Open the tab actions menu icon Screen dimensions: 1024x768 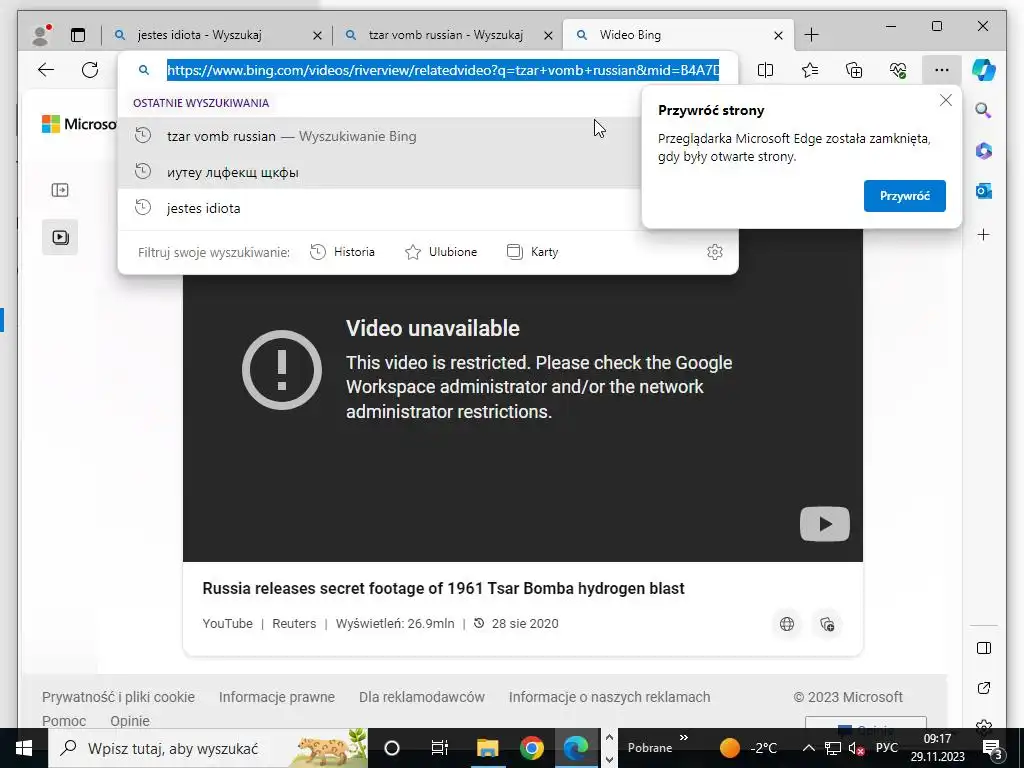click(x=78, y=35)
